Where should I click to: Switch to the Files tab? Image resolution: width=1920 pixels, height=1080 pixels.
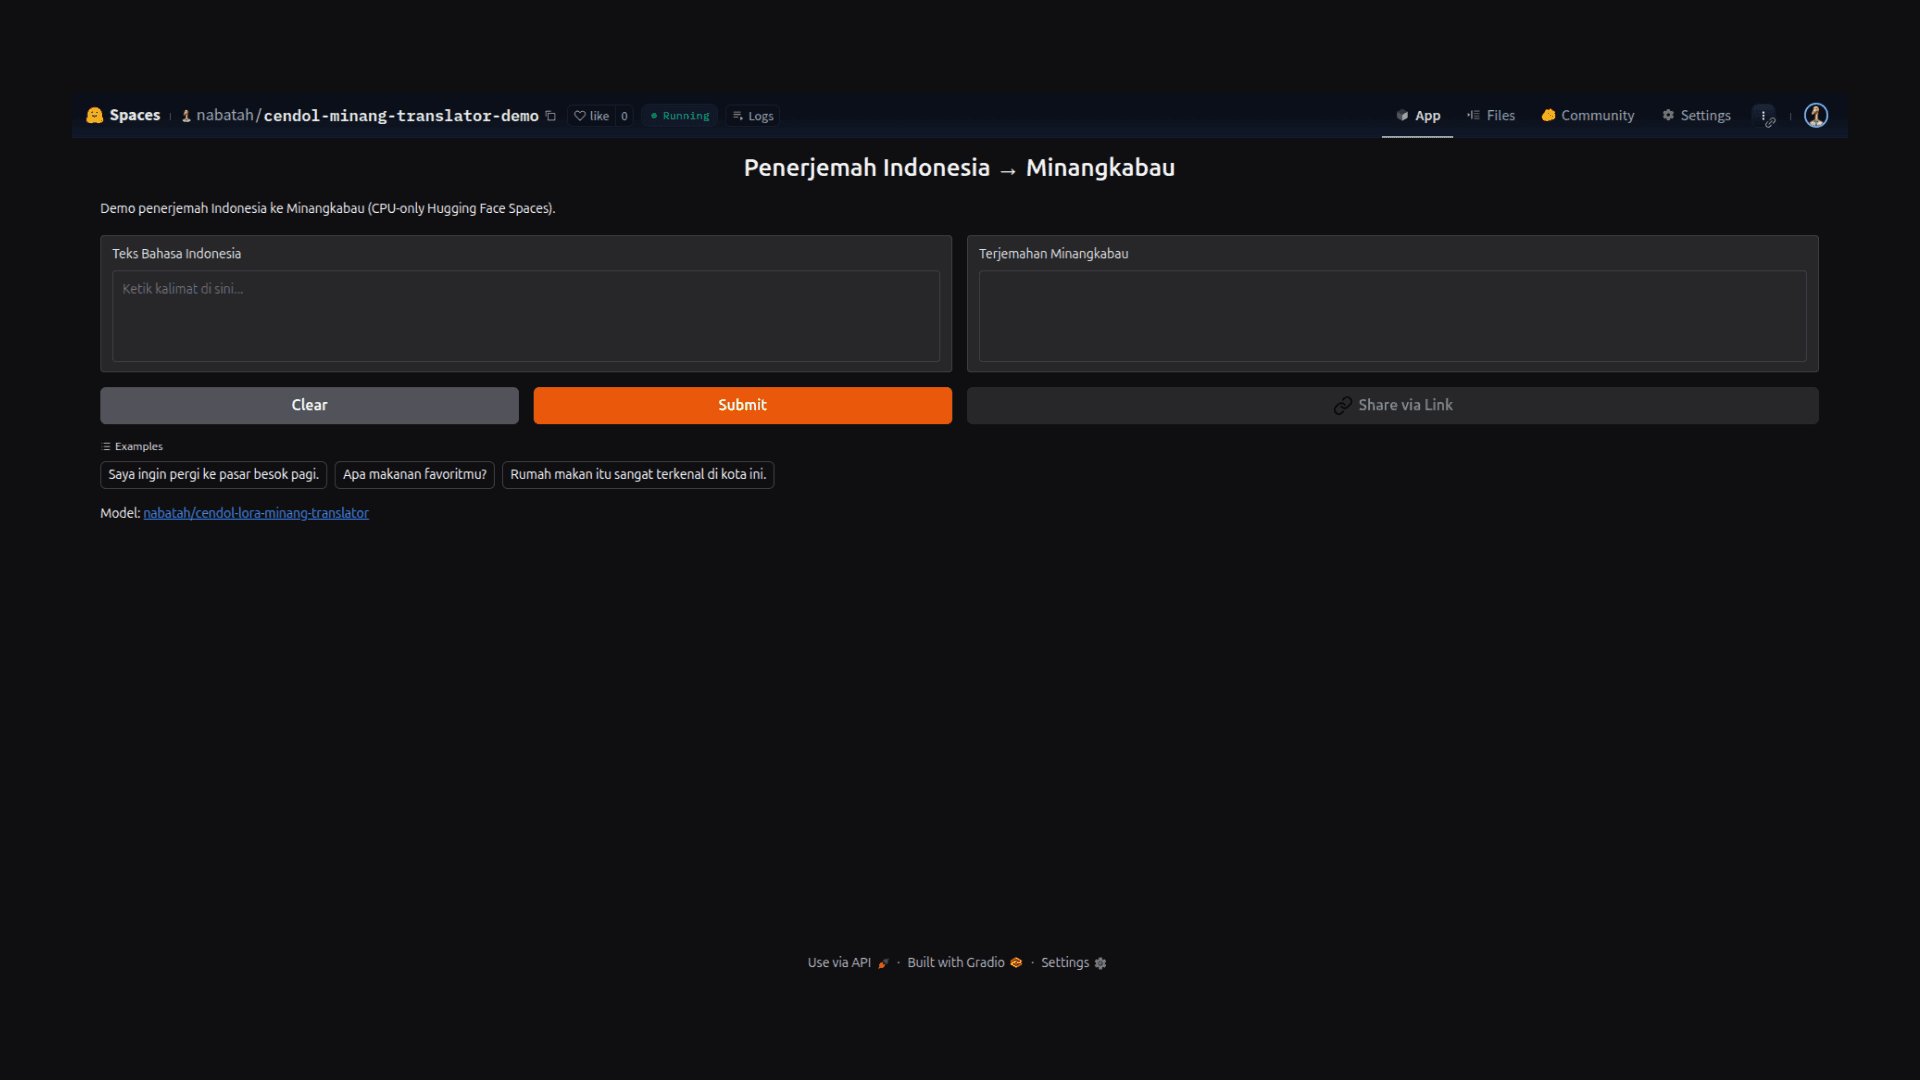click(x=1491, y=116)
